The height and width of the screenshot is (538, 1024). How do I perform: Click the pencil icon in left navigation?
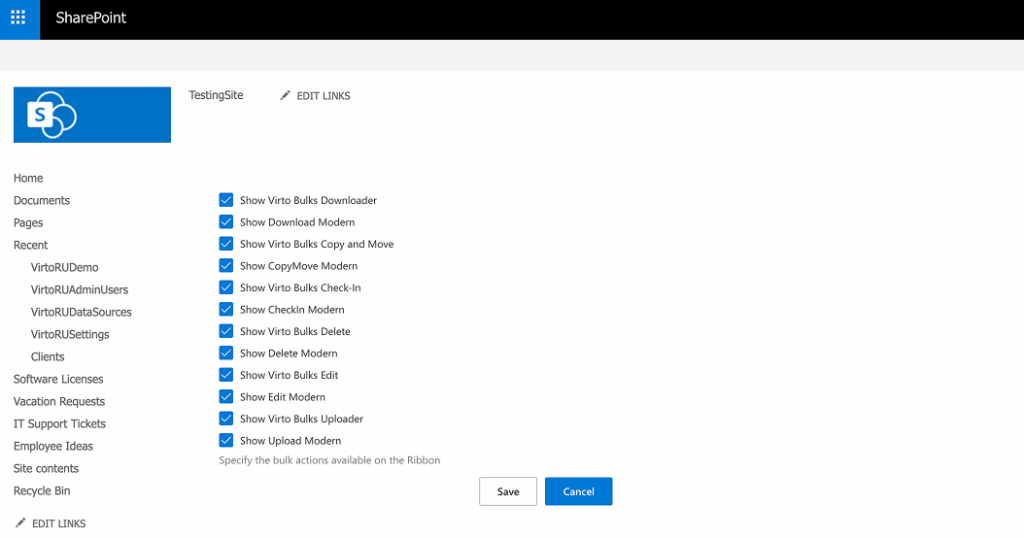point(20,523)
